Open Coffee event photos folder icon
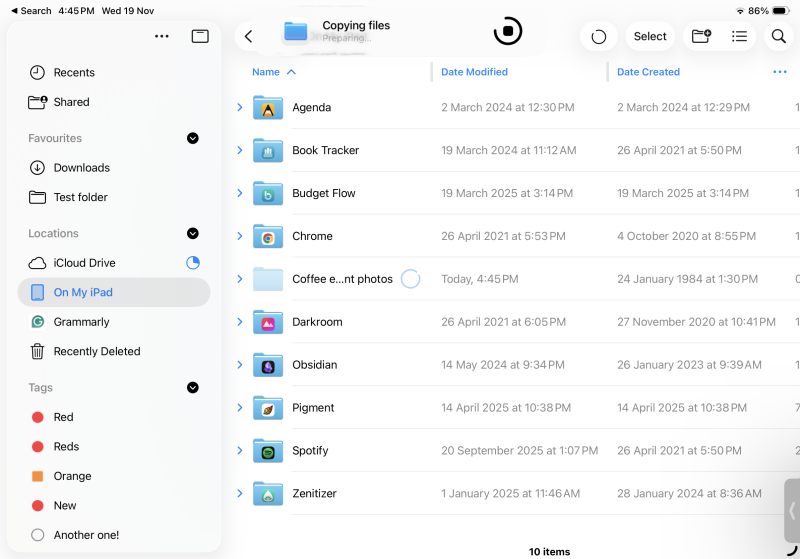800x559 pixels. [x=268, y=279]
